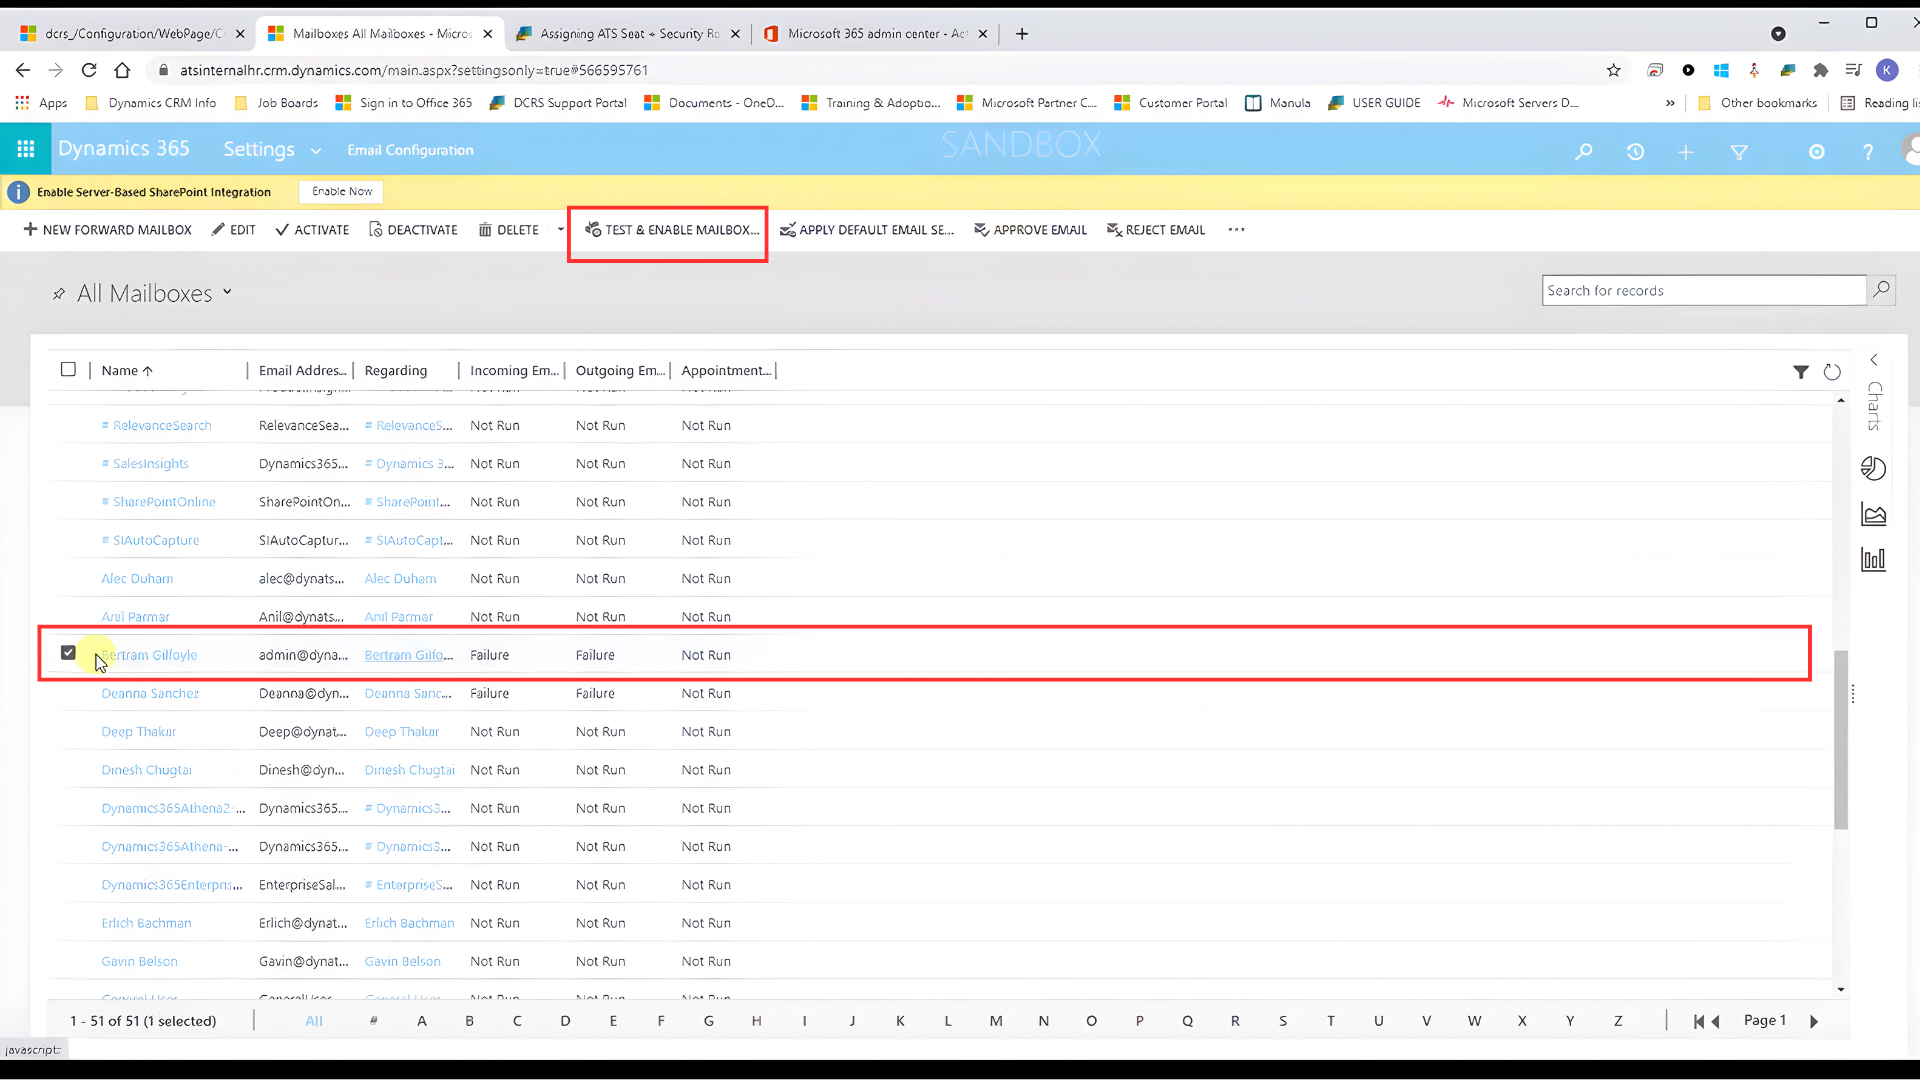
Task: Open a new browser tab
Action: coord(1022,34)
